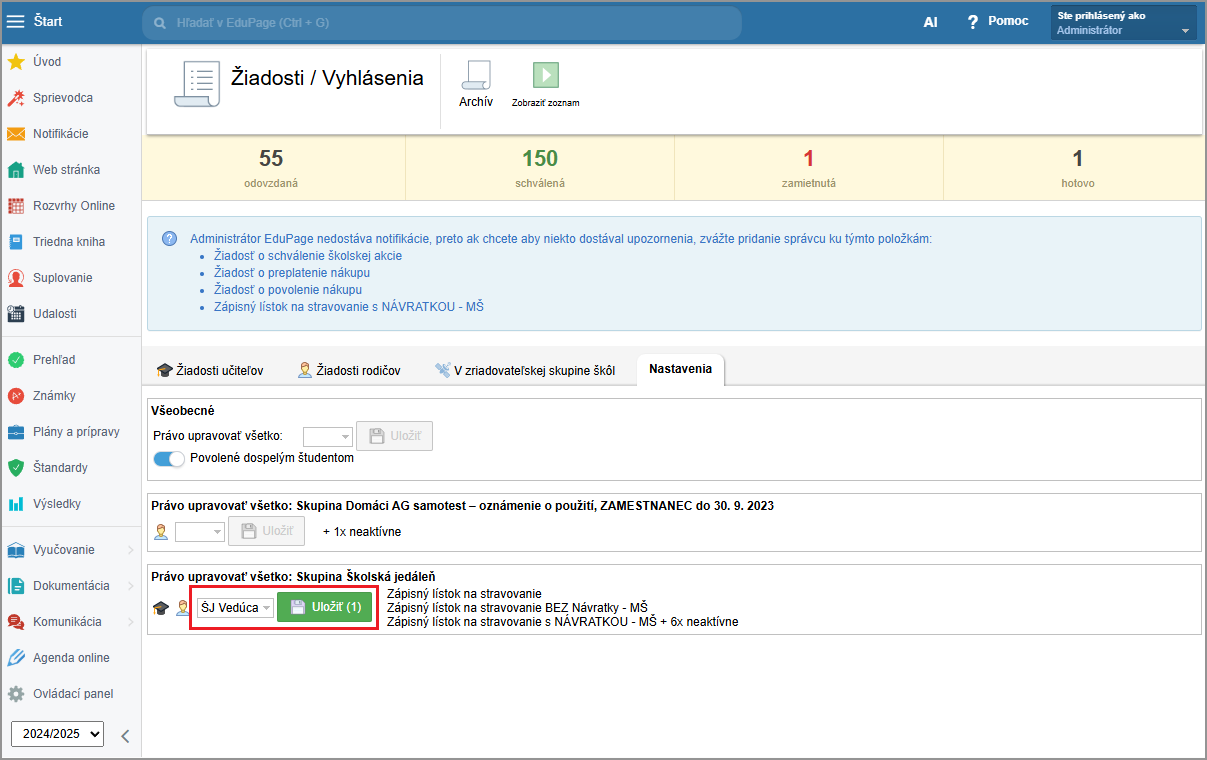Open Rozvrhy Online in the sidebar

click(x=73, y=206)
